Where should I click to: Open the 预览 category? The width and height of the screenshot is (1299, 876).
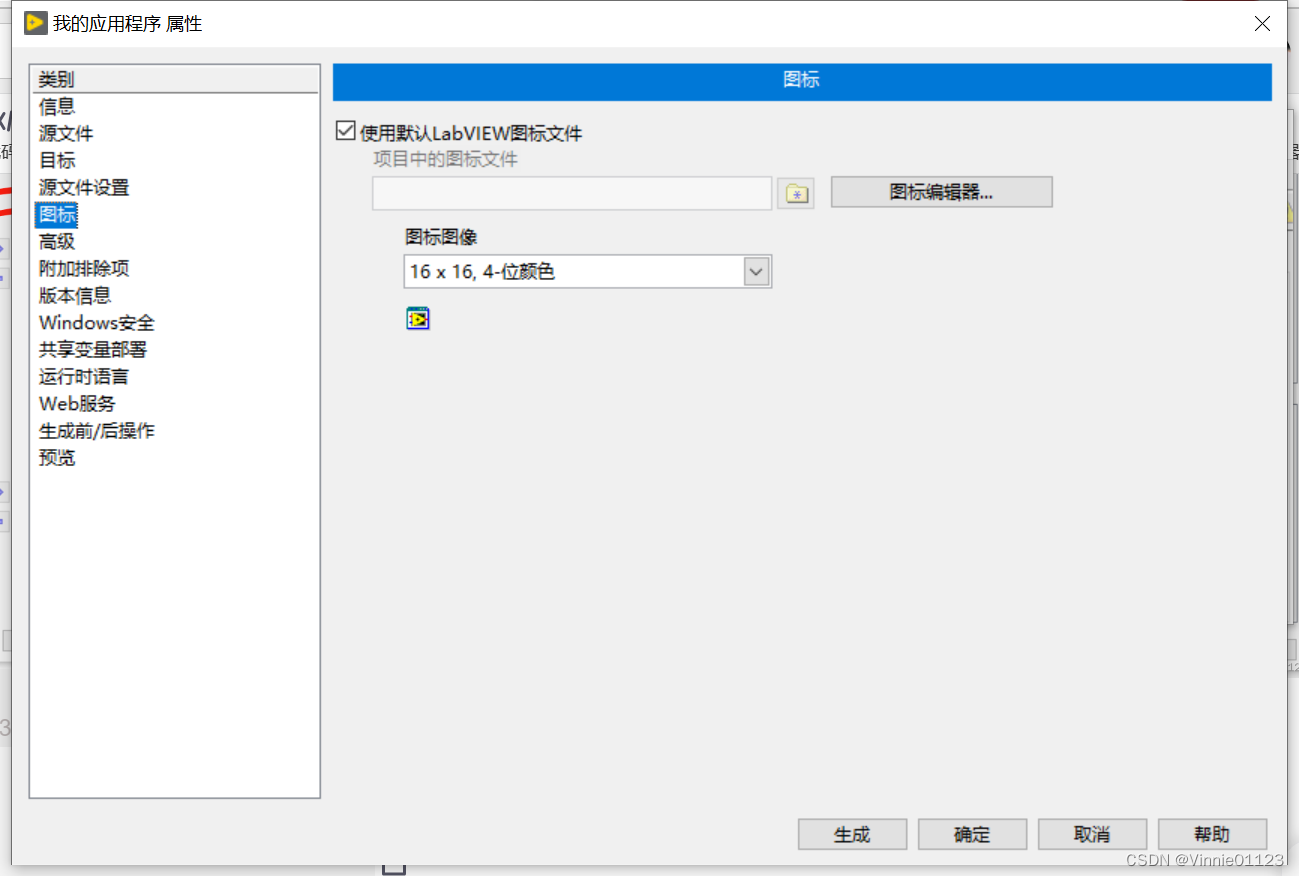pyautogui.click(x=57, y=457)
